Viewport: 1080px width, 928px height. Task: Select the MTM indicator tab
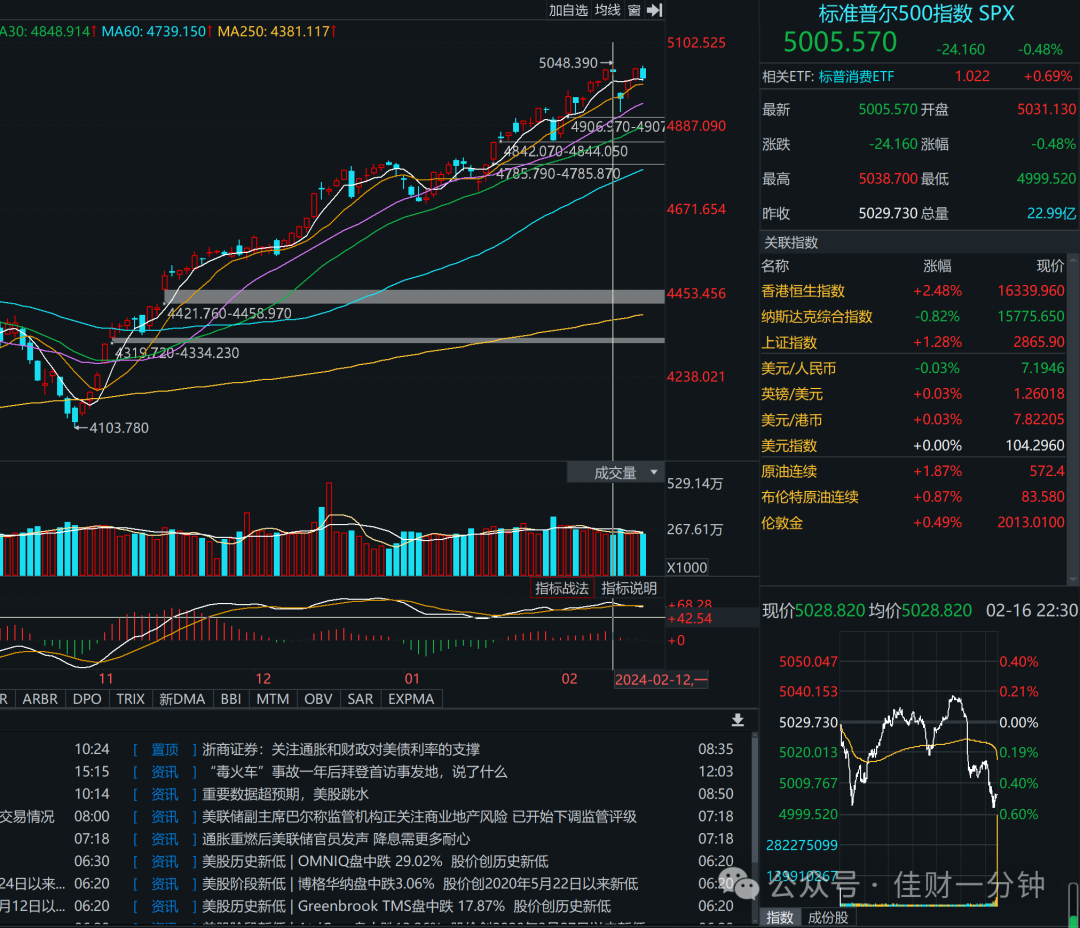[273, 699]
